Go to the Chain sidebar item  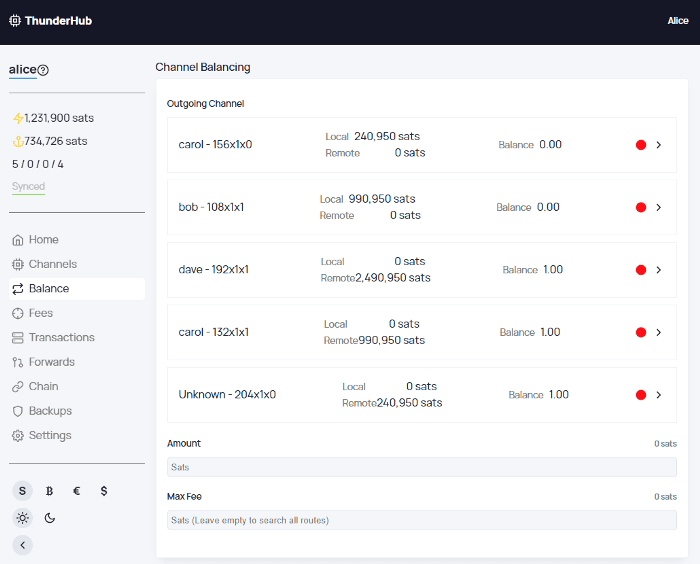tap(77, 386)
